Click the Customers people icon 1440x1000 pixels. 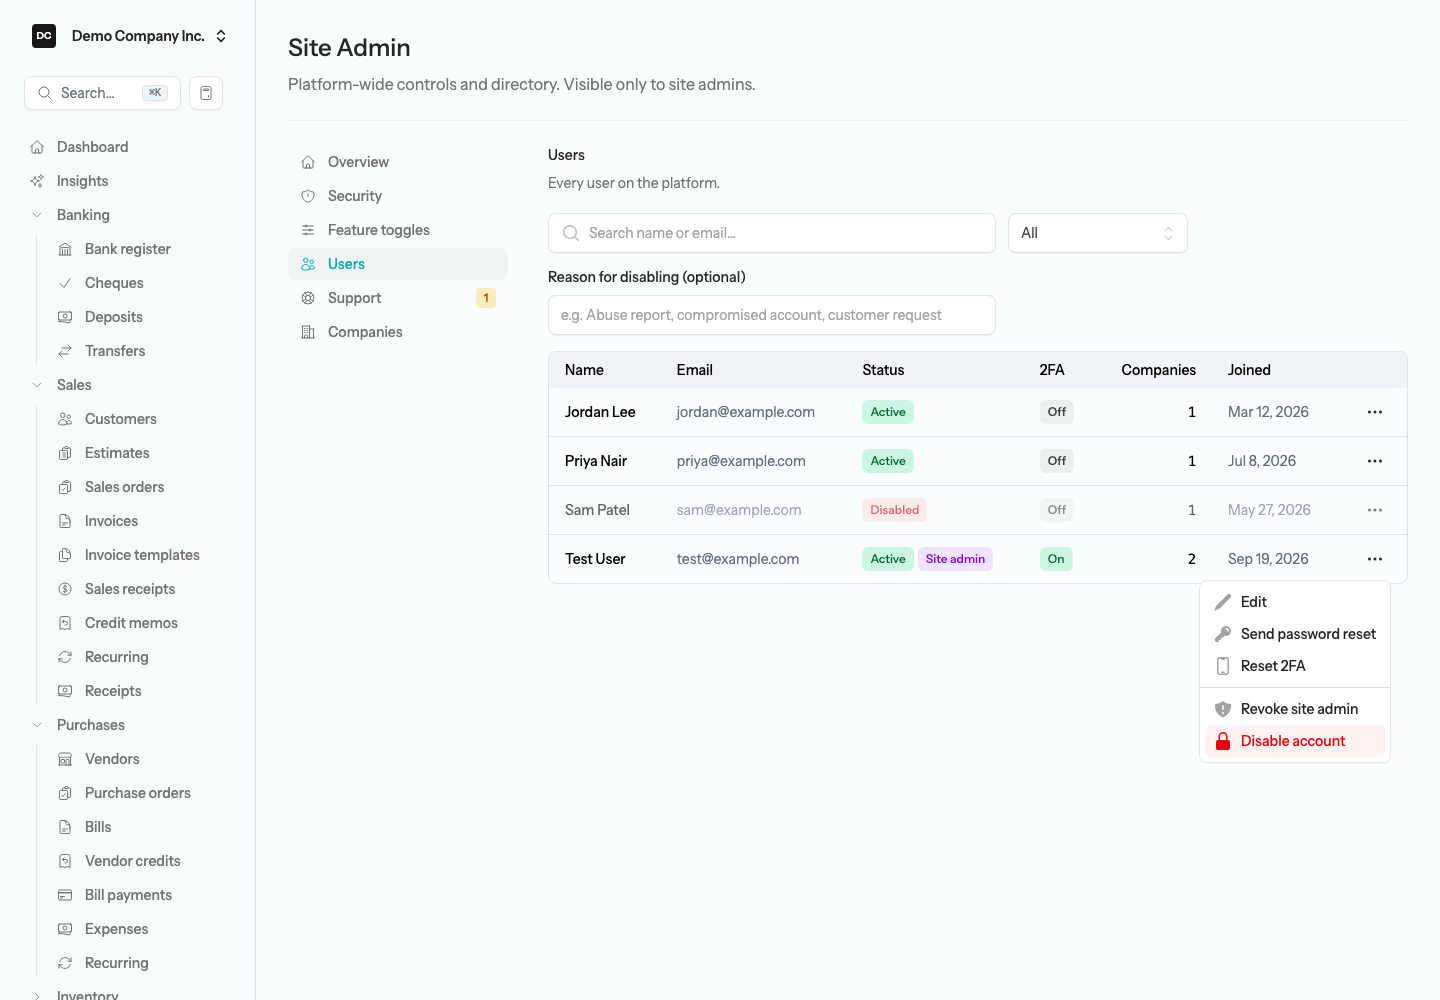coord(65,419)
